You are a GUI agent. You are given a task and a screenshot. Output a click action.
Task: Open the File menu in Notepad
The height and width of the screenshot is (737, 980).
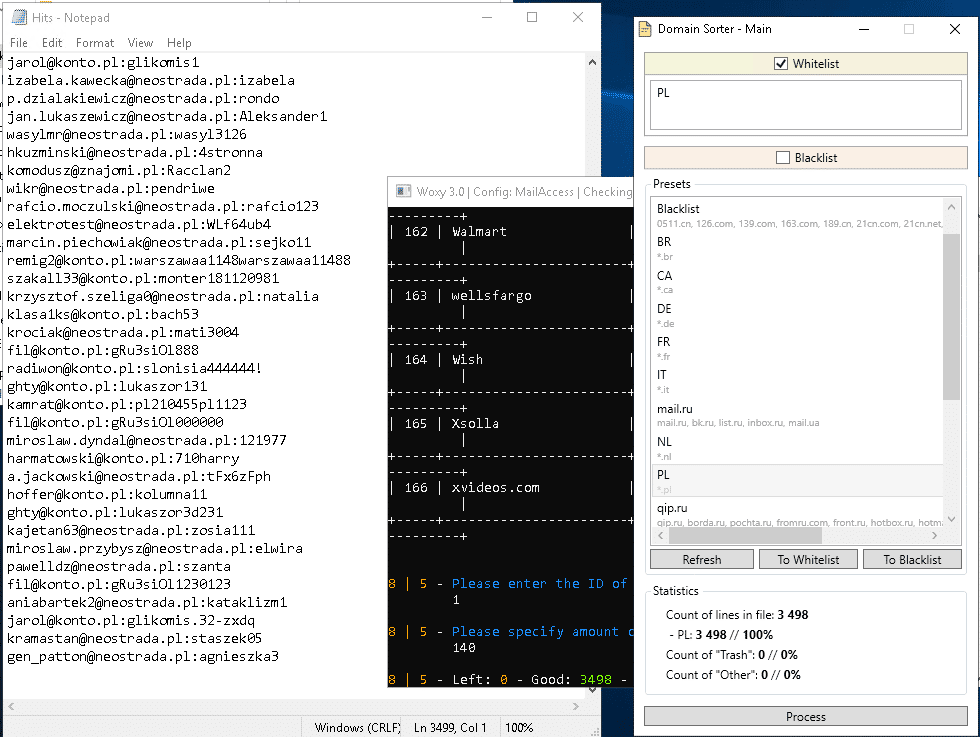coord(19,43)
